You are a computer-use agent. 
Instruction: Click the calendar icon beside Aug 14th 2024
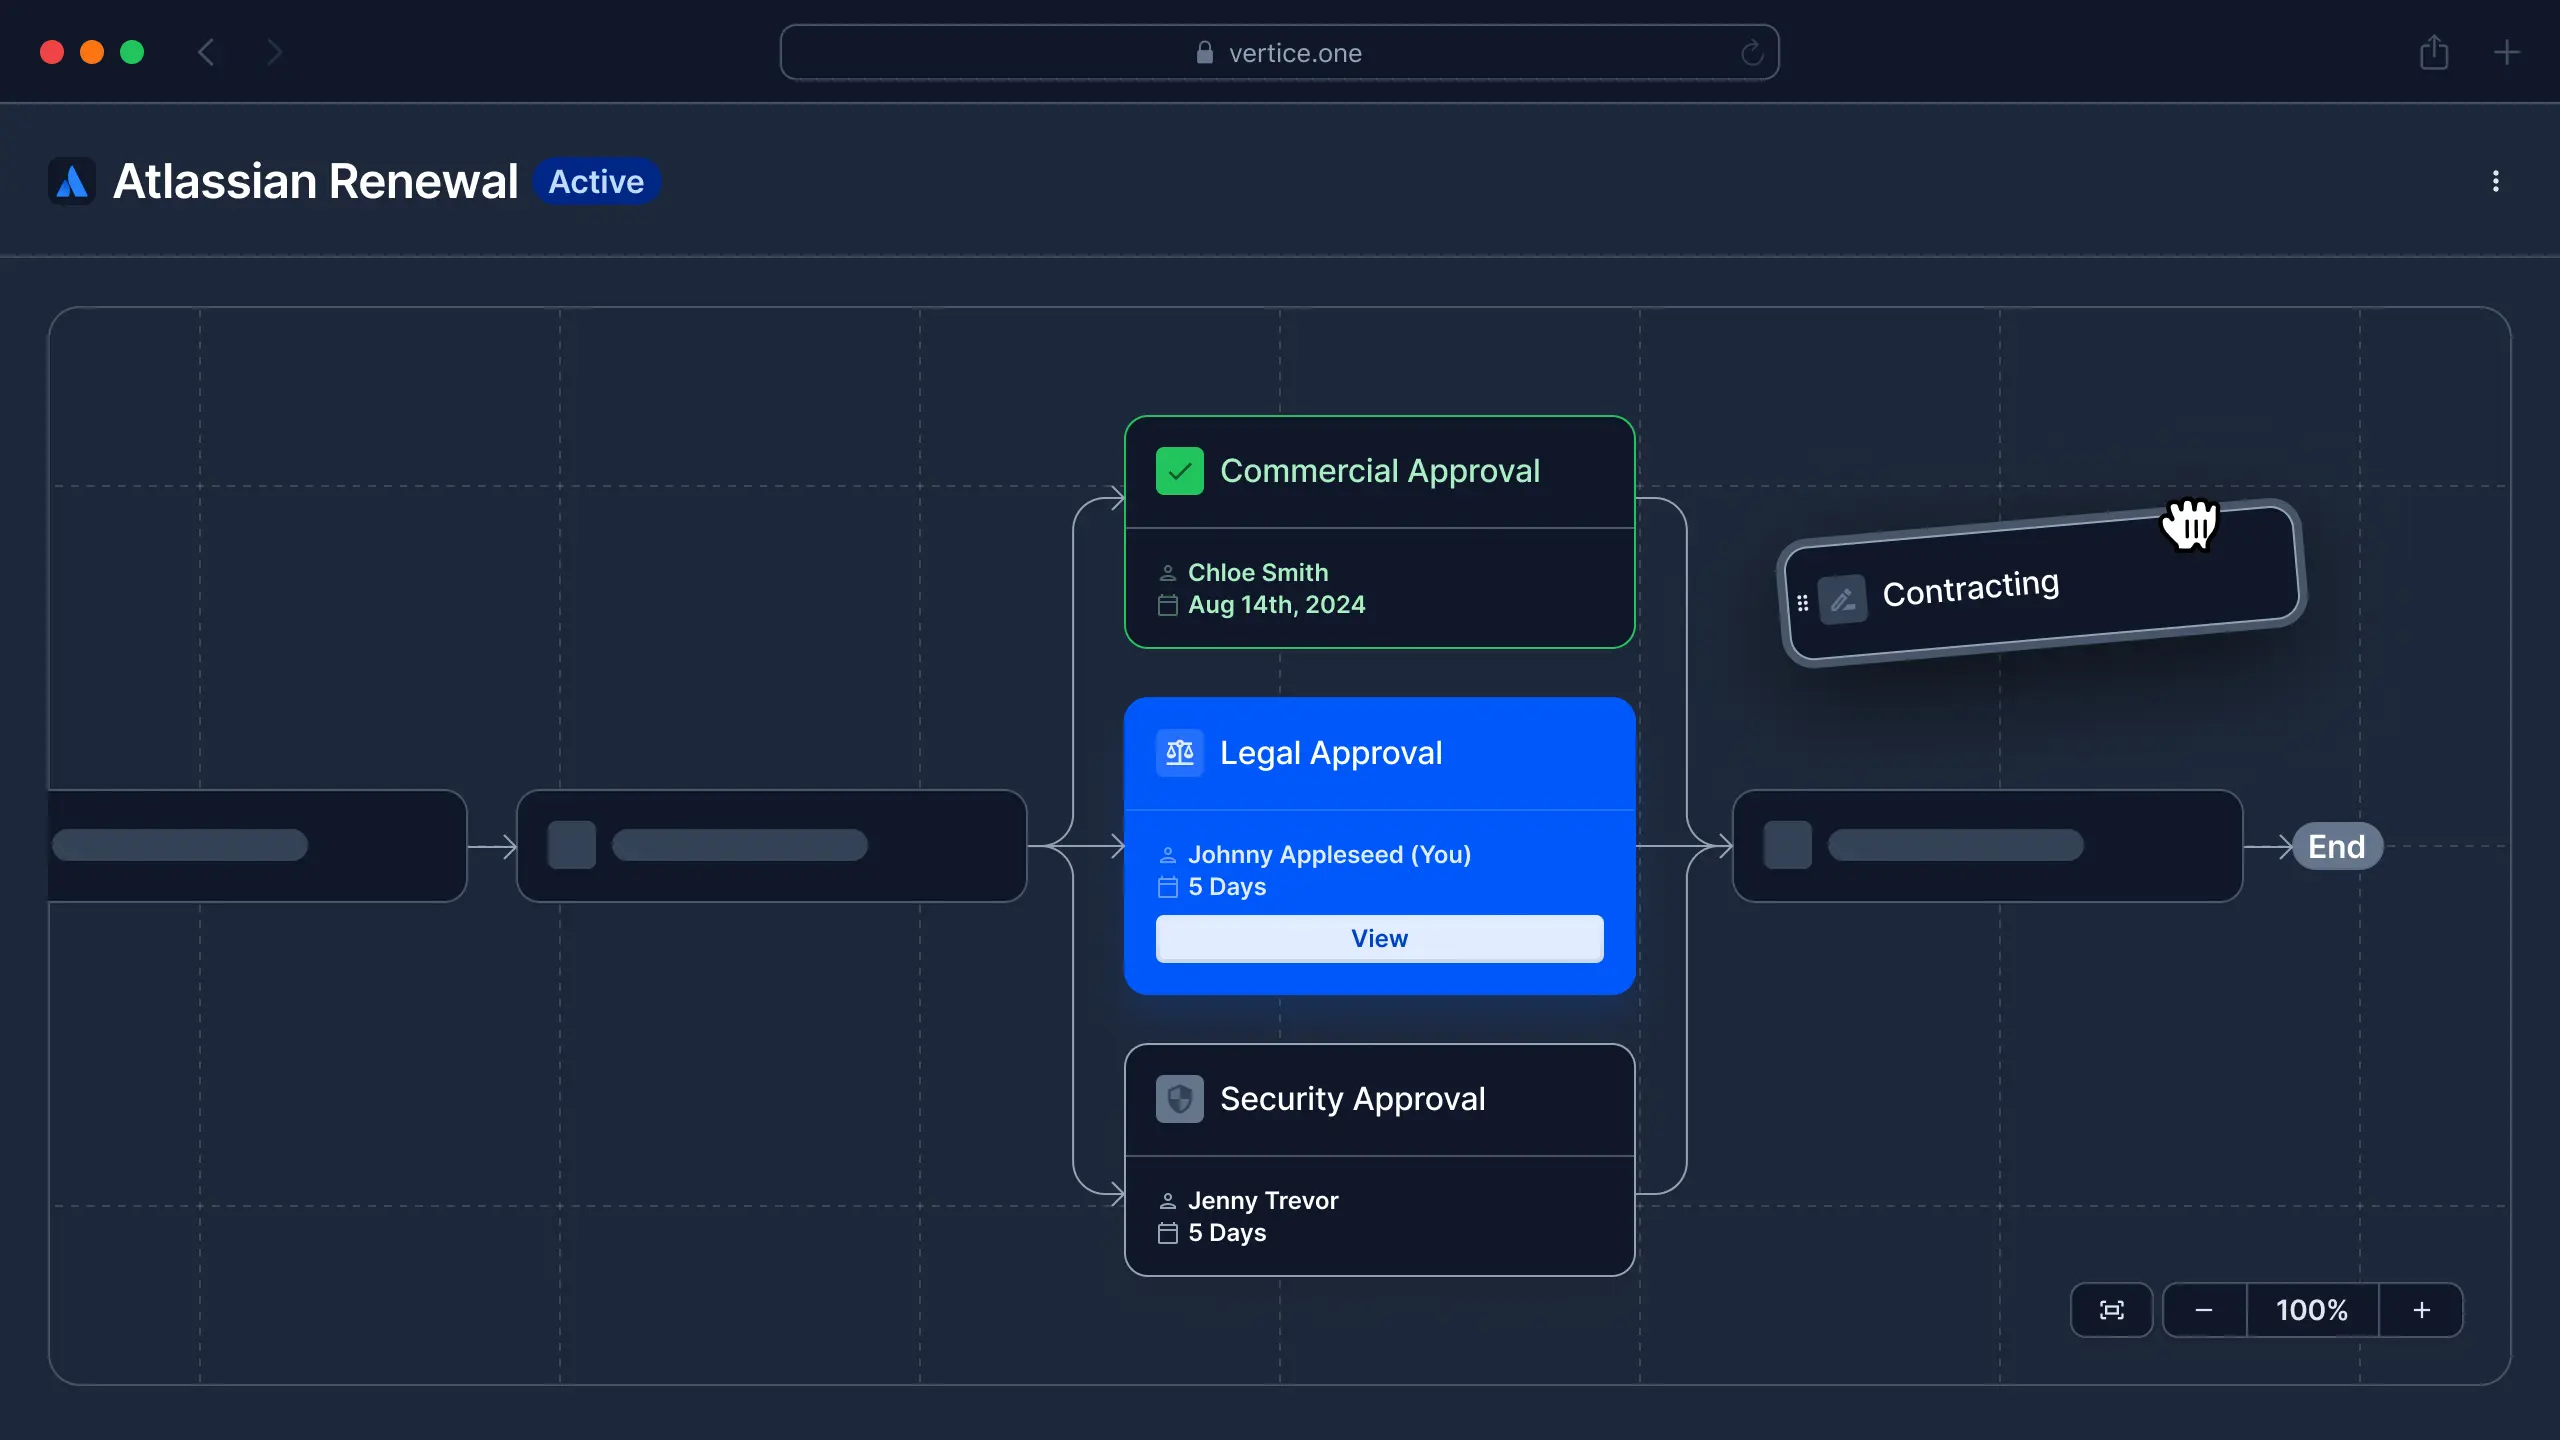(1167, 605)
